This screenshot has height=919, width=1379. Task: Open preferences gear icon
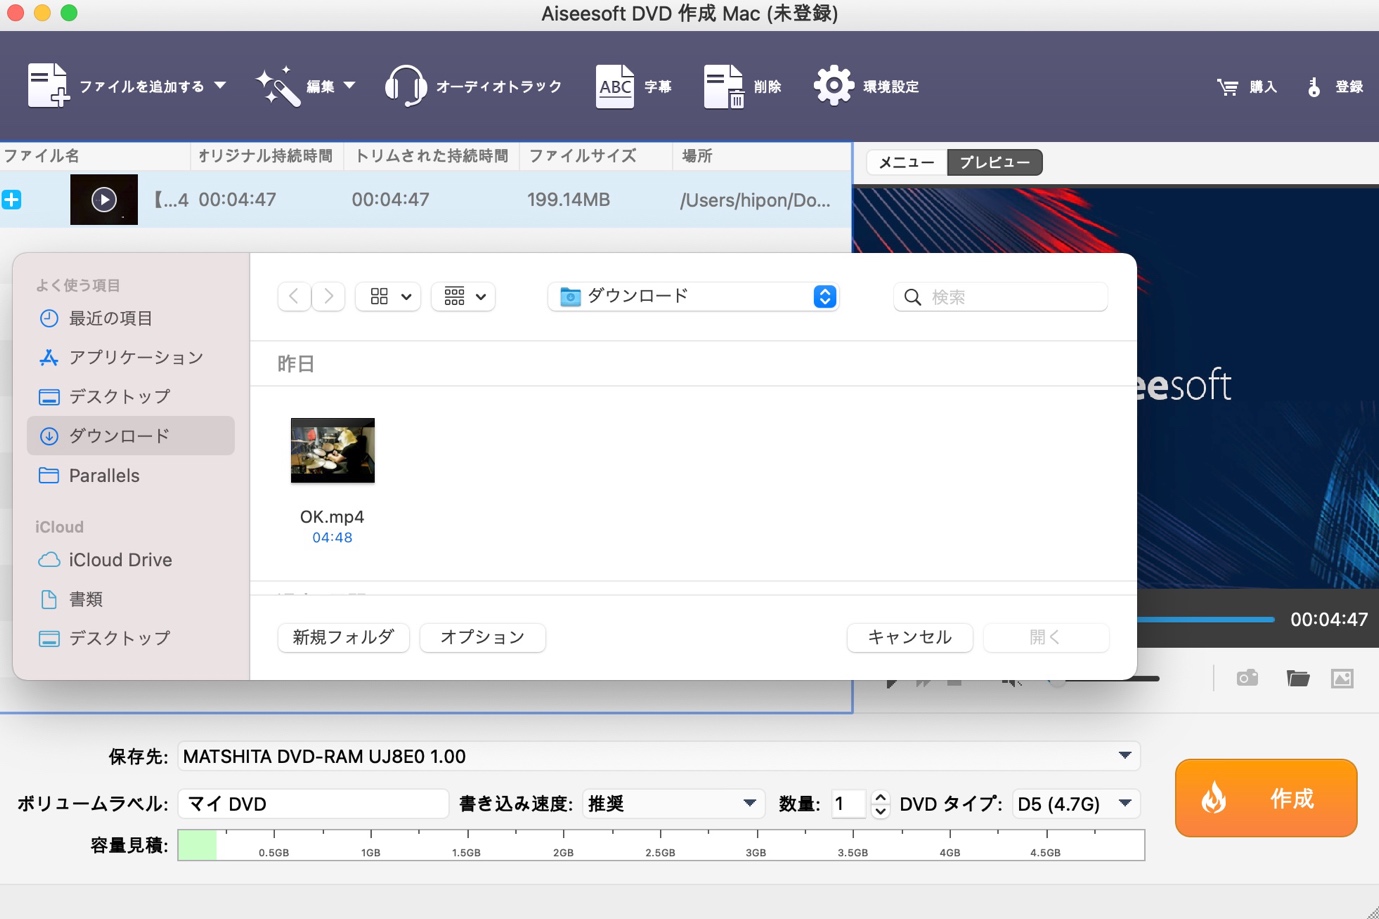coord(833,86)
